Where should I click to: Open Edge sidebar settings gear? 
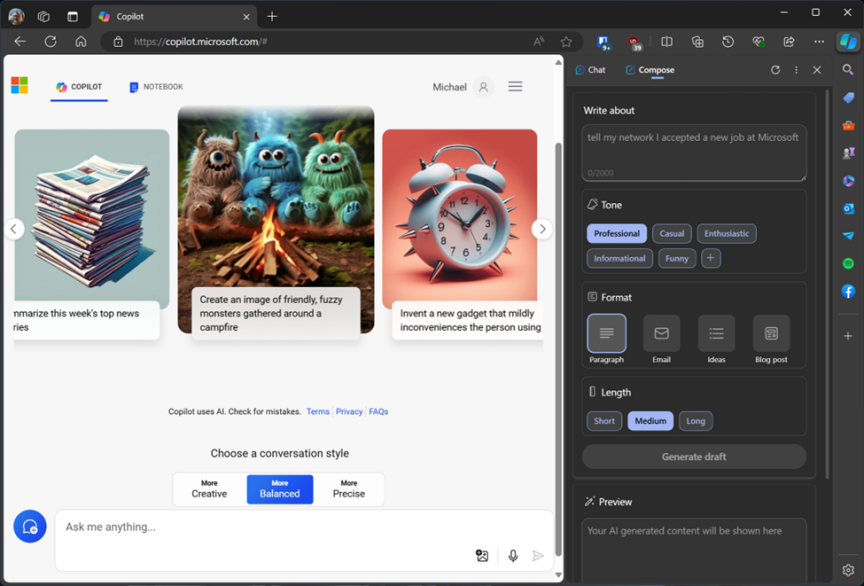(848, 571)
